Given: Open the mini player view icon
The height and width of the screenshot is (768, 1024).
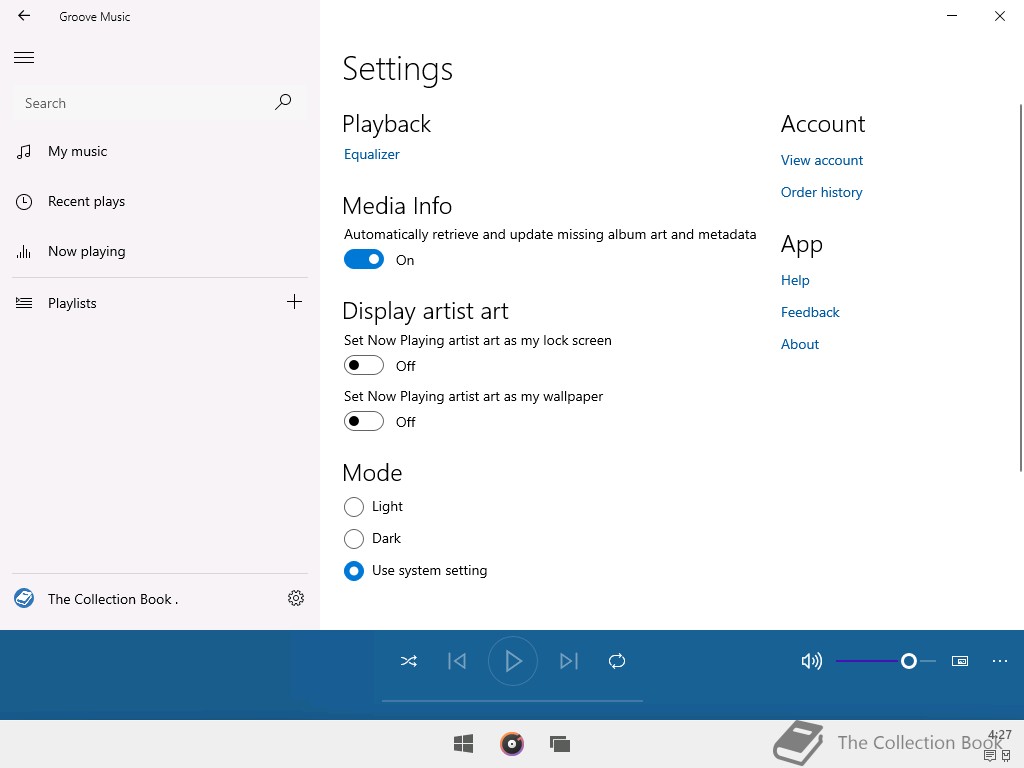Looking at the screenshot, I should tap(960, 661).
